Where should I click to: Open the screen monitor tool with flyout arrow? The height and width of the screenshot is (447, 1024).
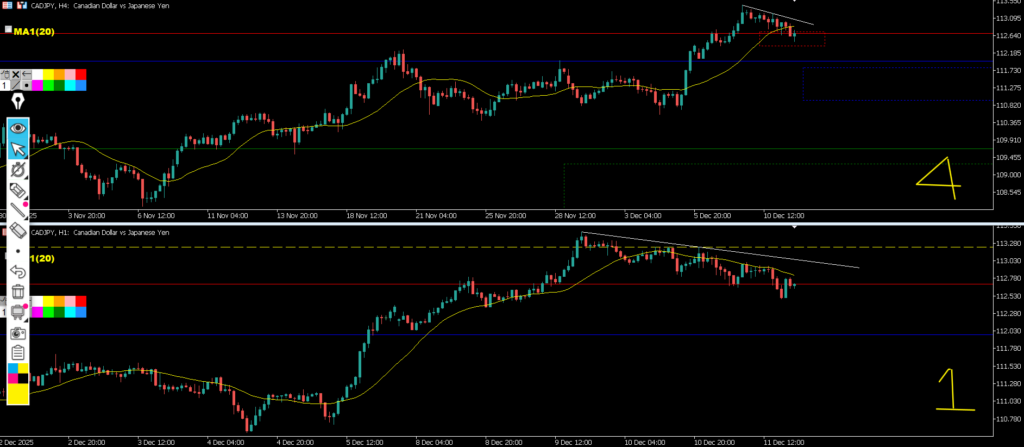pyautogui.click(x=18, y=313)
